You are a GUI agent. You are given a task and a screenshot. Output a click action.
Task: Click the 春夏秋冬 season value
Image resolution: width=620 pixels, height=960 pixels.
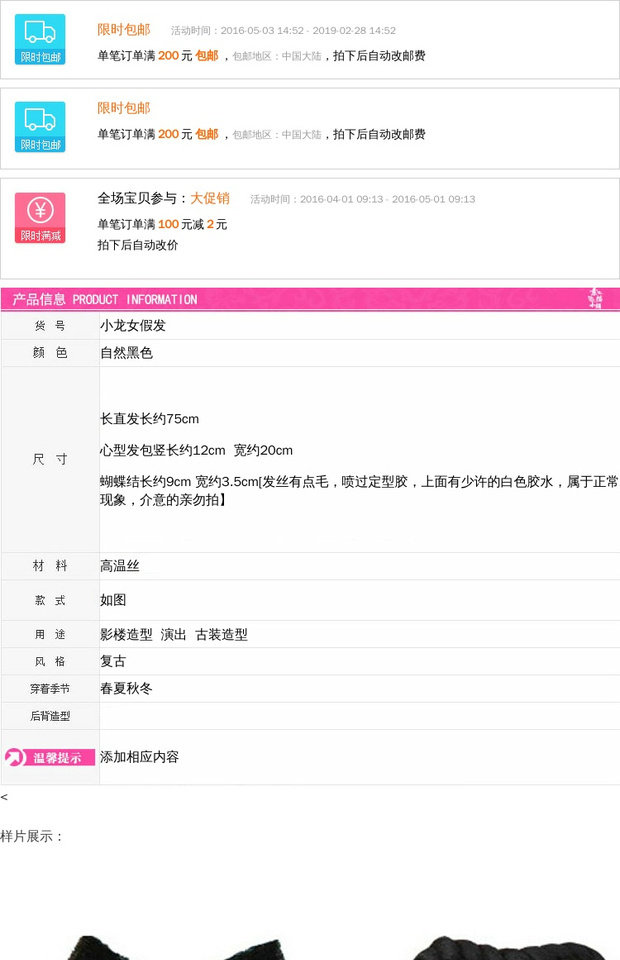click(x=126, y=689)
